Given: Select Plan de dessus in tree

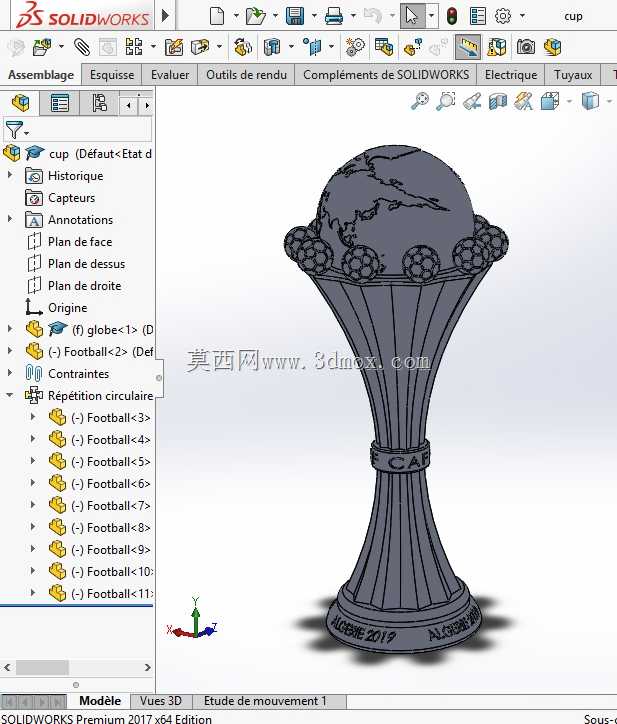Looking at the screenshot, I should (x=86, y=264).
